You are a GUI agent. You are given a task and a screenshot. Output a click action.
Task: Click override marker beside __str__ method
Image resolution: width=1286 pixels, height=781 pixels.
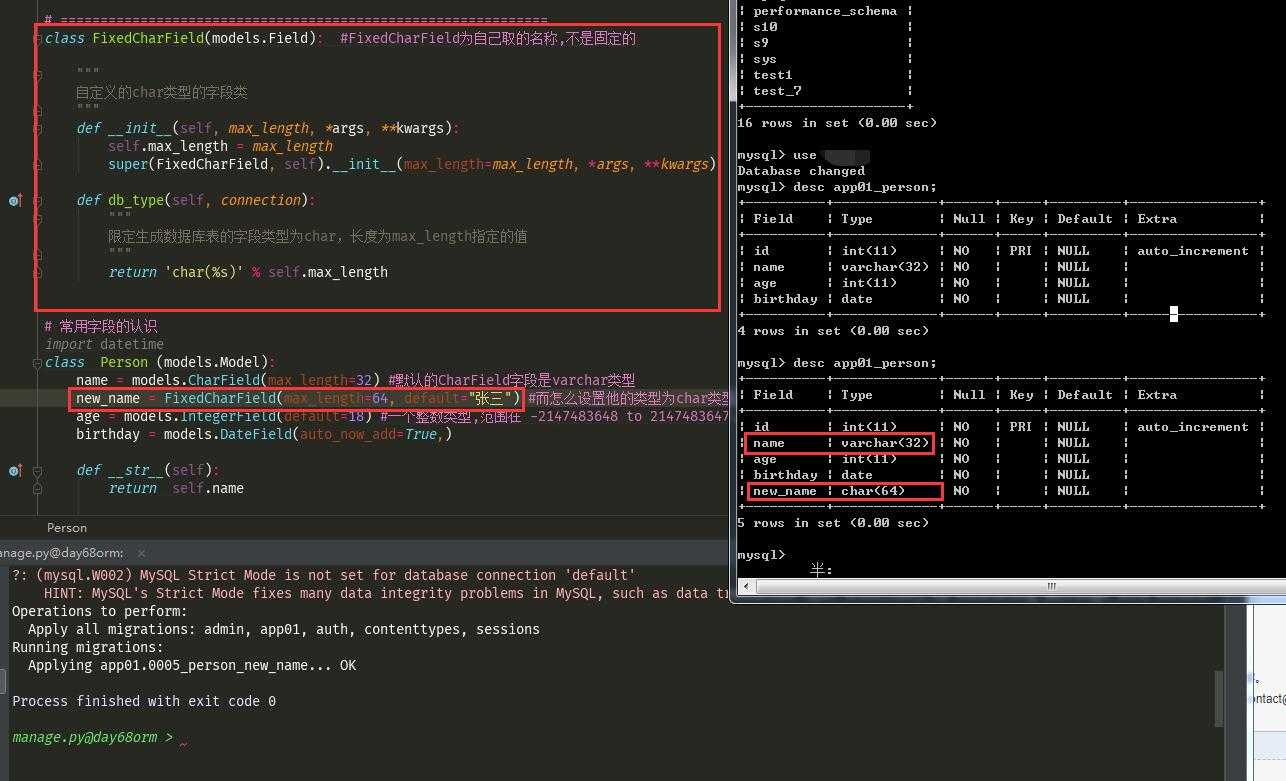pyautogui.click(x=14, y=470)
